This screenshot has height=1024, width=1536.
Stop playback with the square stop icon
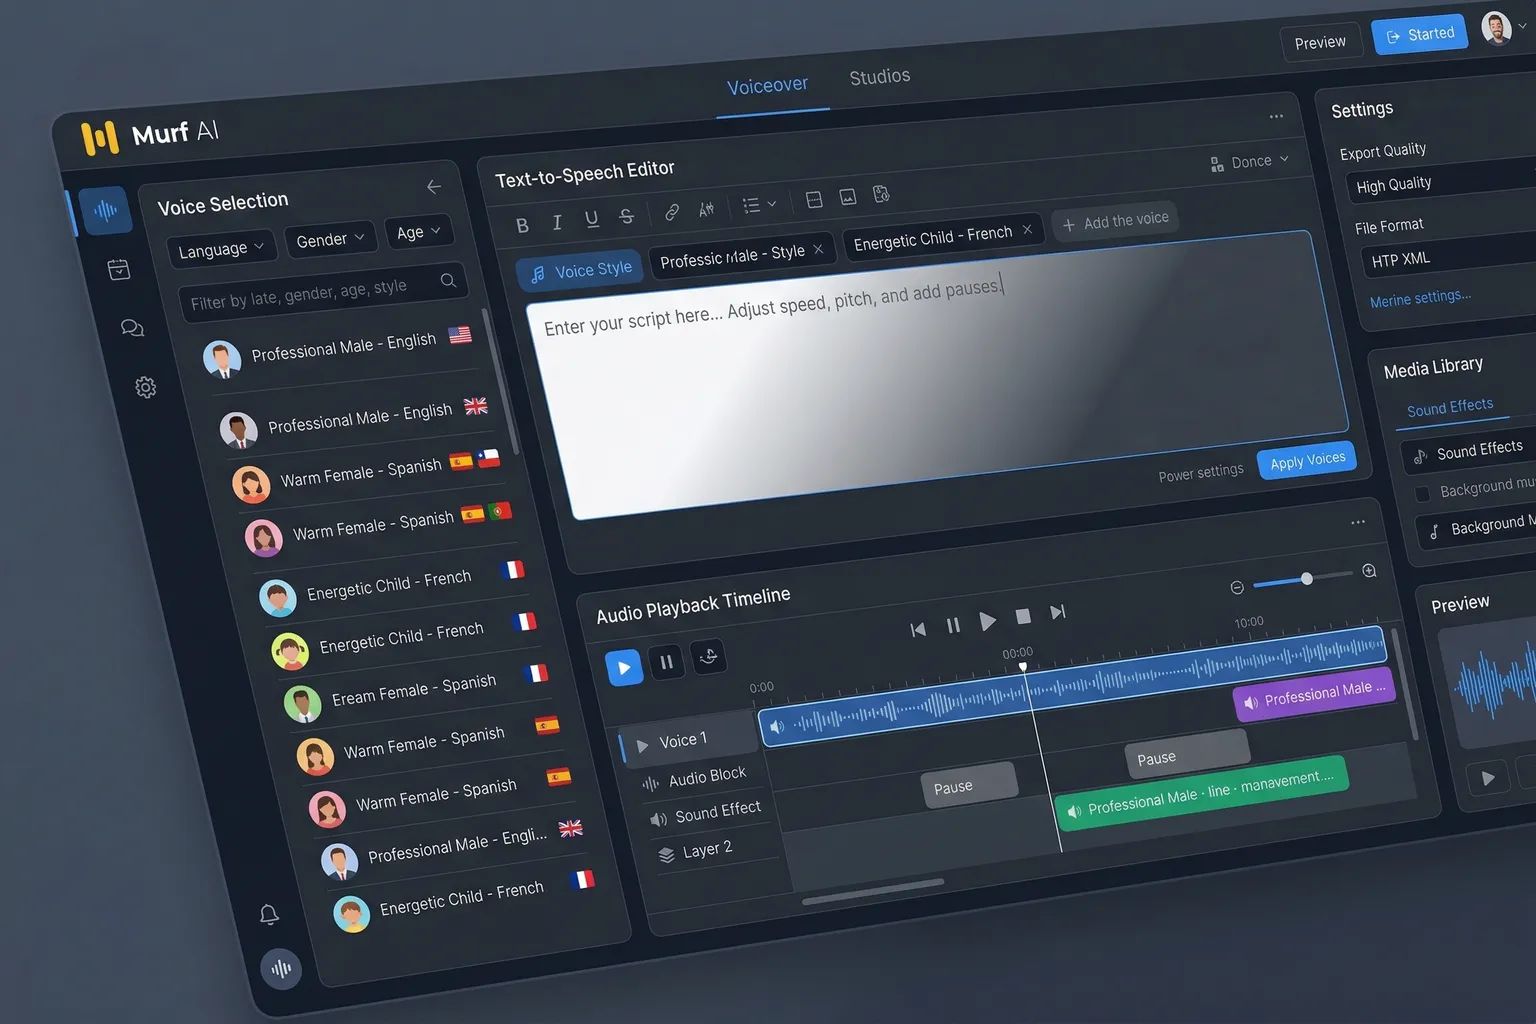(x=1023, y=617)
